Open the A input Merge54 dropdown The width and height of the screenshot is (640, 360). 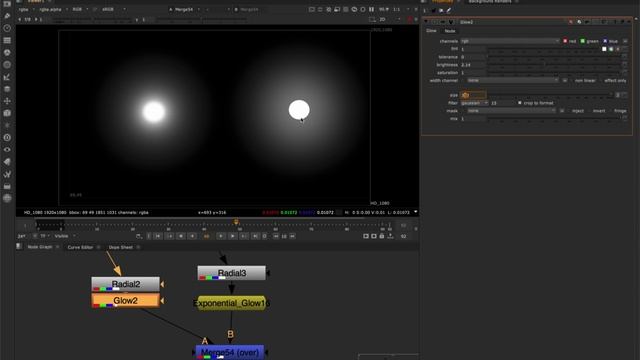point(184,9)
